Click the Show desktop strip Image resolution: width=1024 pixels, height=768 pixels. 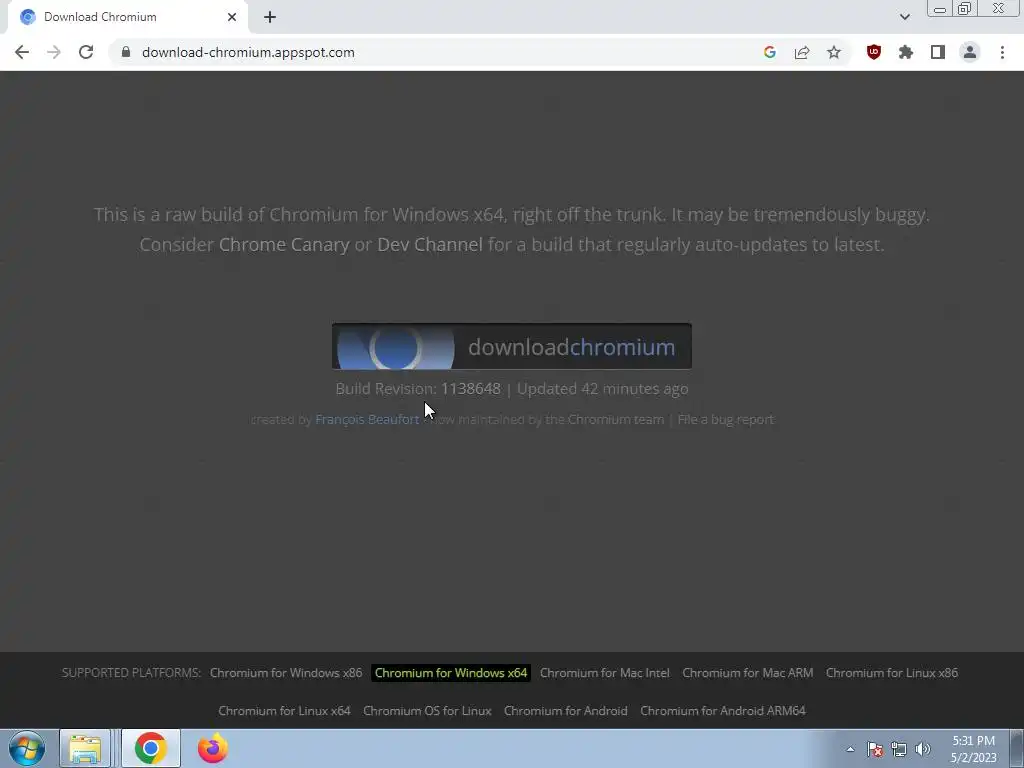coord(1017,749)
